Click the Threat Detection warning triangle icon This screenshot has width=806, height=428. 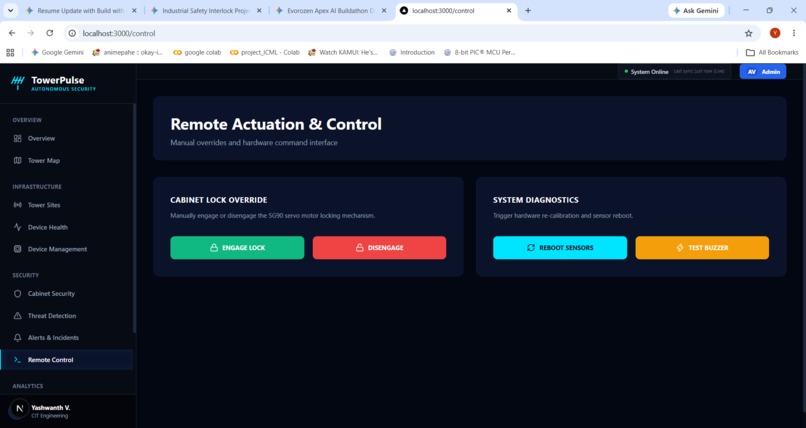[x=17, y=315]
